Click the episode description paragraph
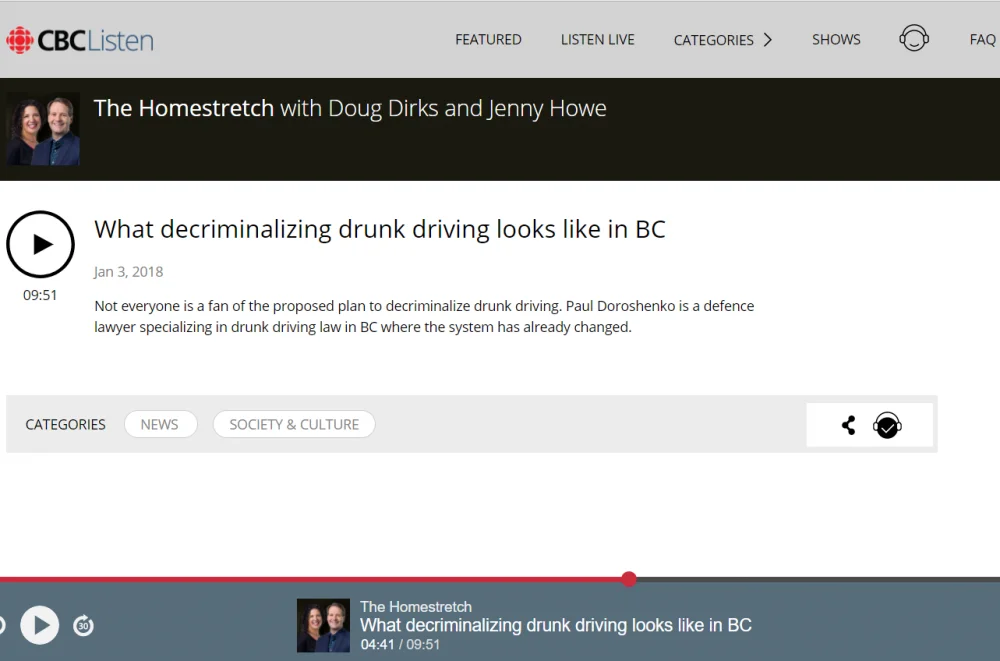 coord(424,316)
